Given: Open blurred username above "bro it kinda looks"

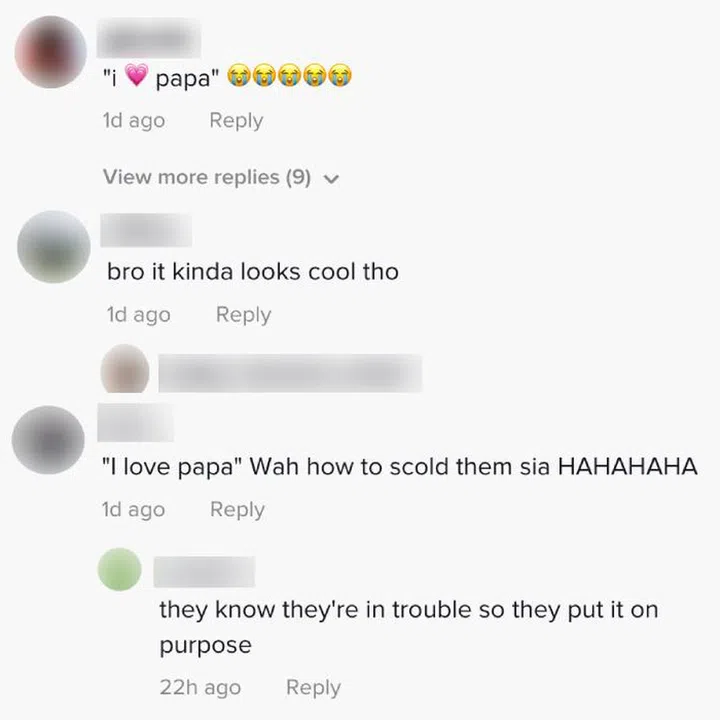Looking at the screenshot, I should point(146,230).
